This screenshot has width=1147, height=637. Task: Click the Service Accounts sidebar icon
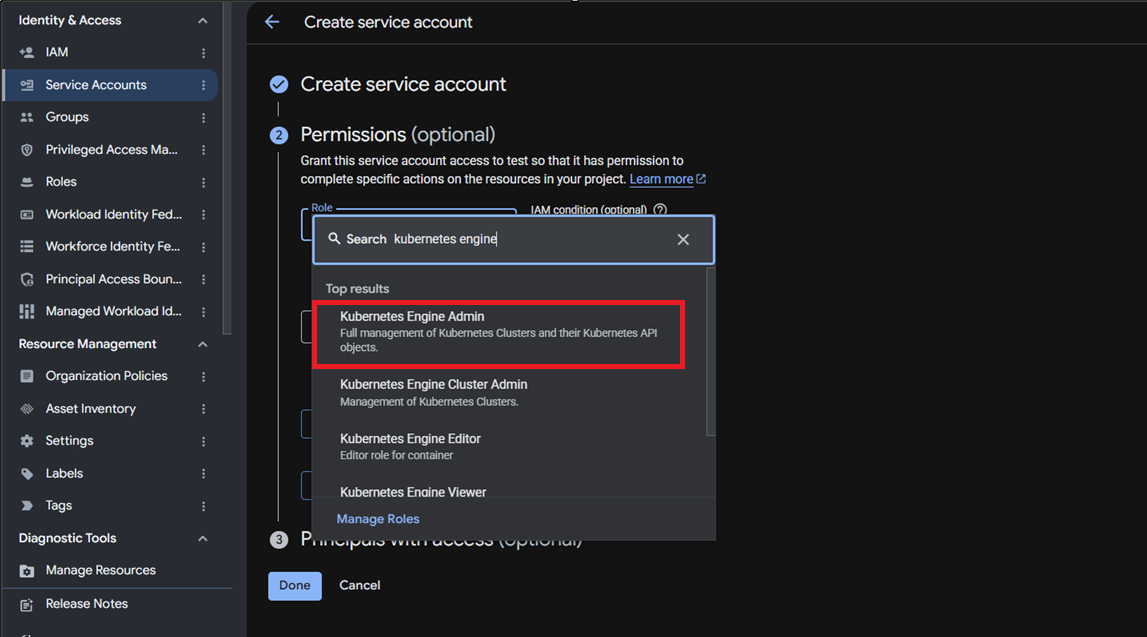(27, 85)
